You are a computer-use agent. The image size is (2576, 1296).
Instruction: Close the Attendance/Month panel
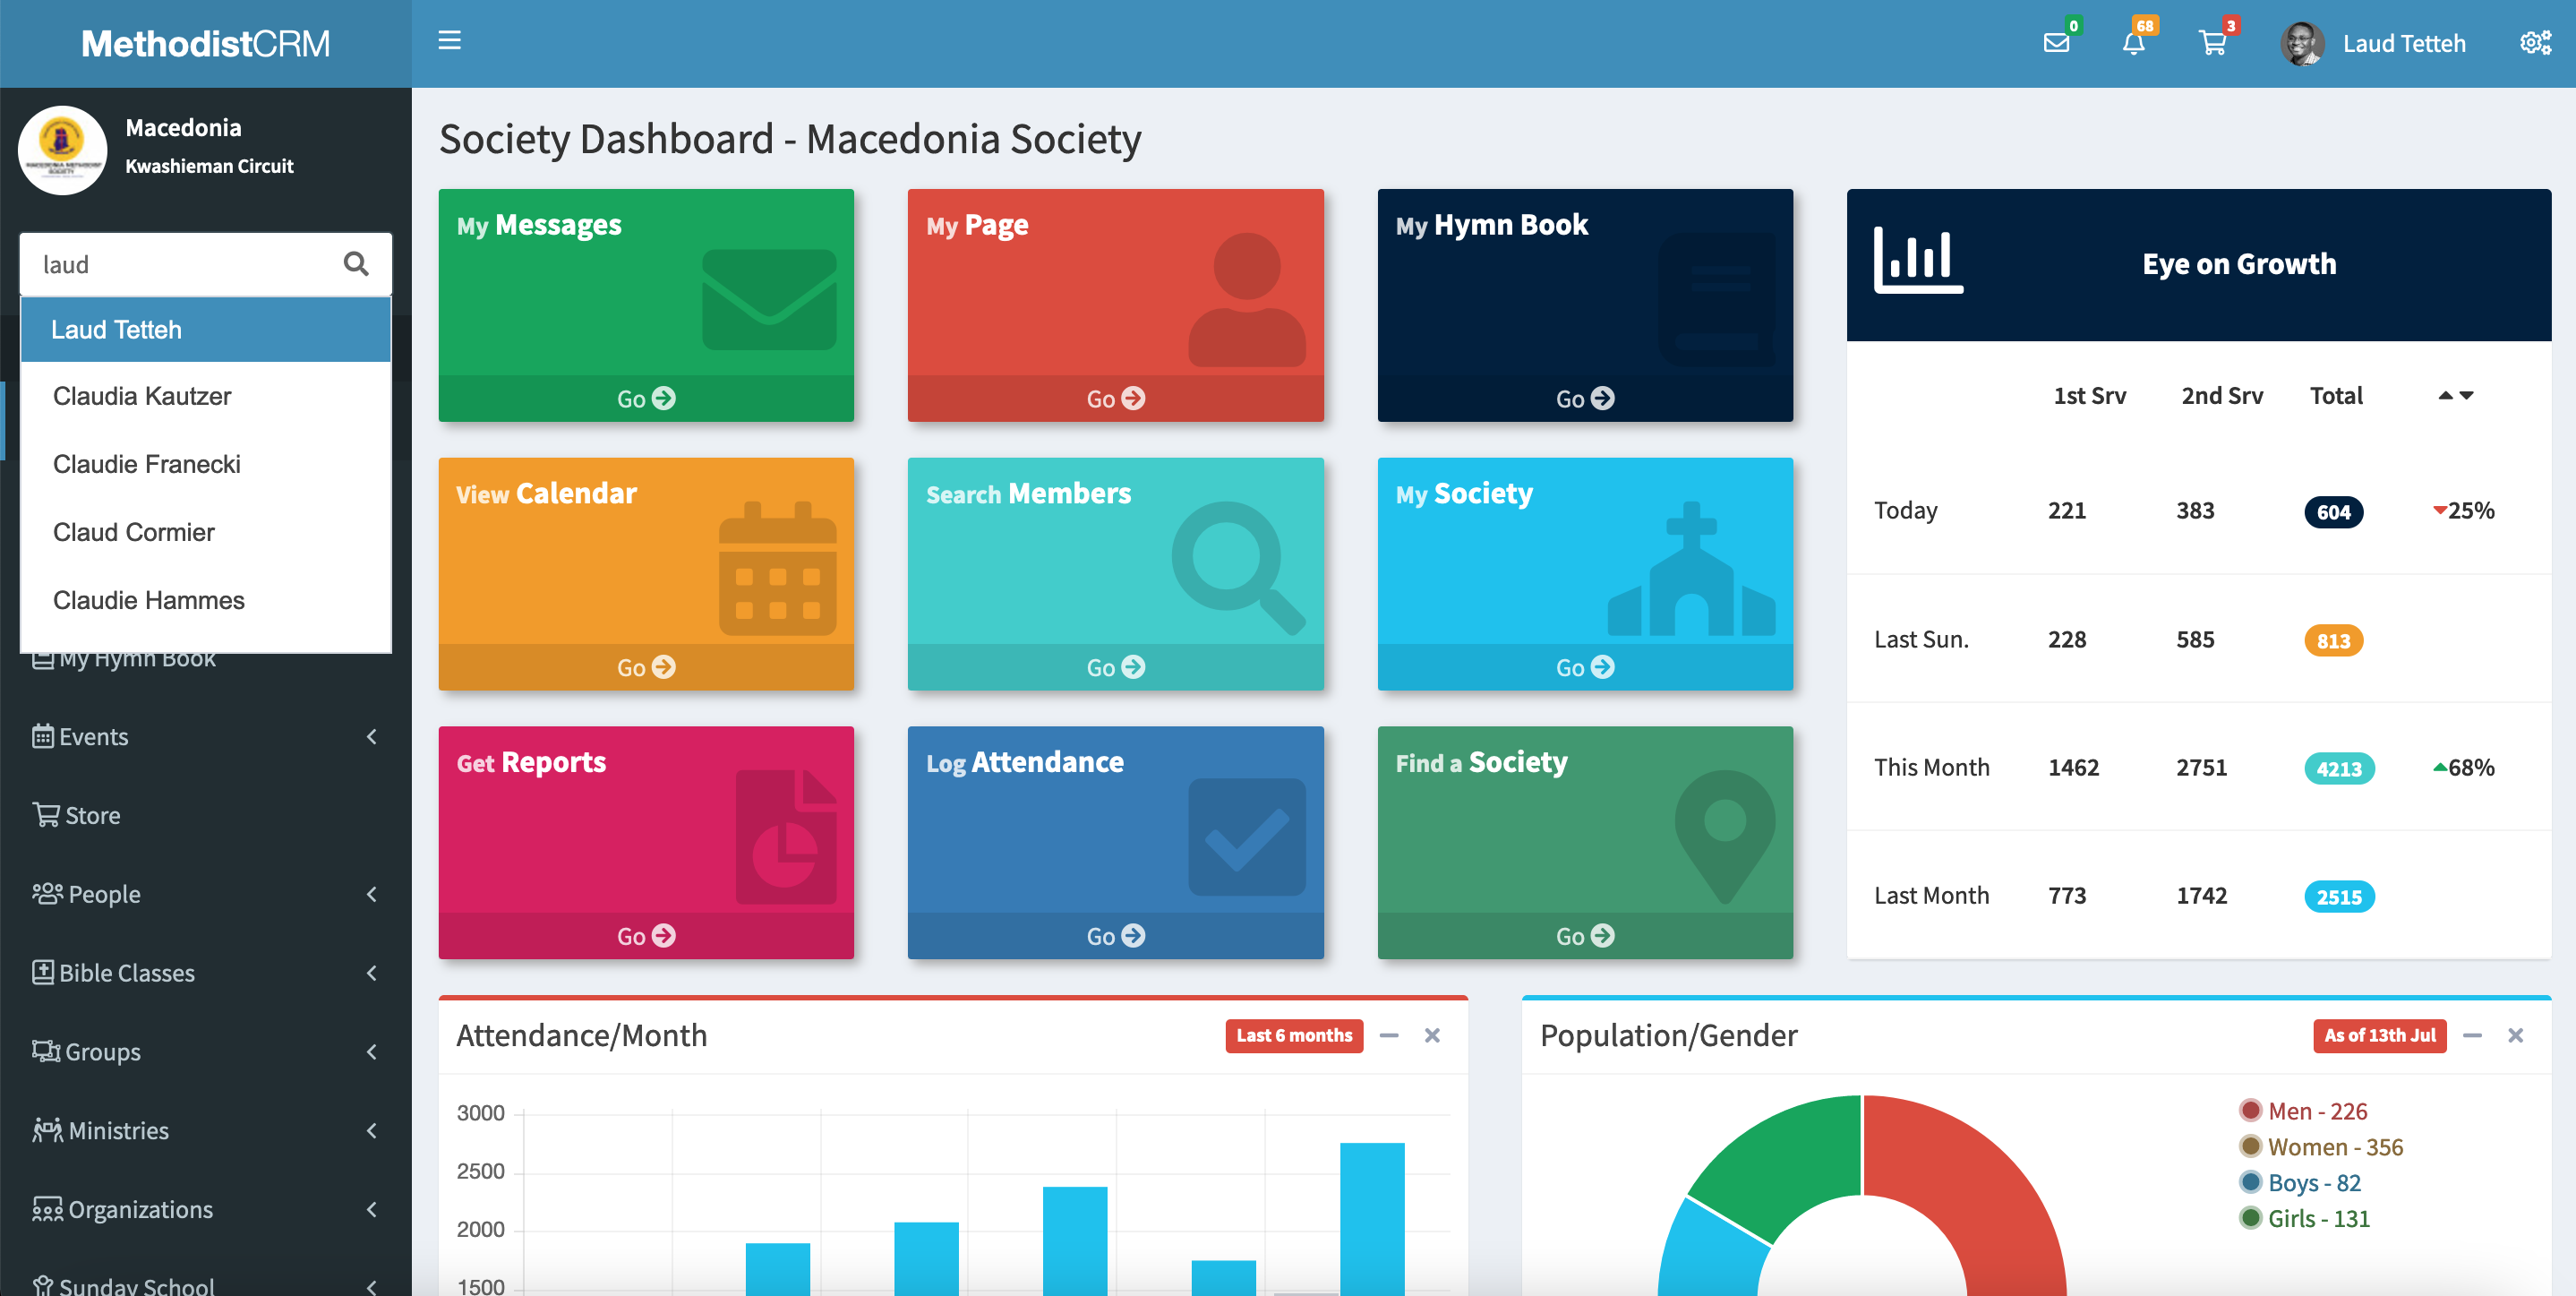[x=1432, y=1035]
